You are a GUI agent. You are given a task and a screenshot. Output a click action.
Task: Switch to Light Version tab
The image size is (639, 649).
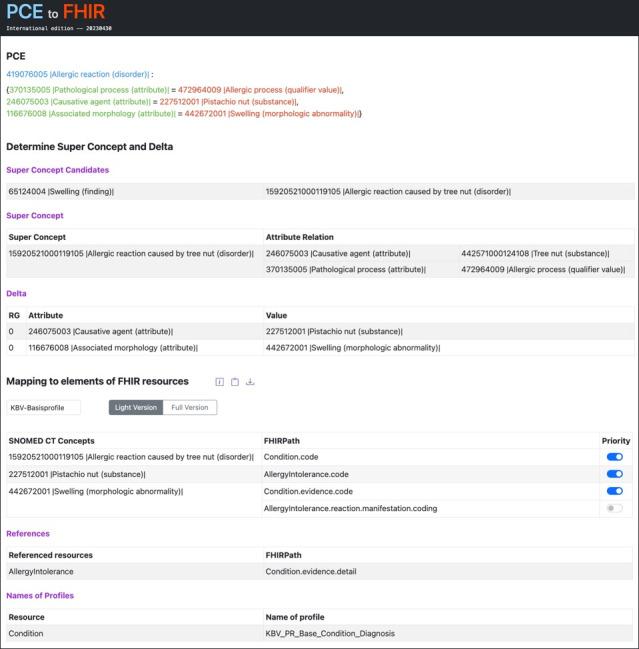135,408
